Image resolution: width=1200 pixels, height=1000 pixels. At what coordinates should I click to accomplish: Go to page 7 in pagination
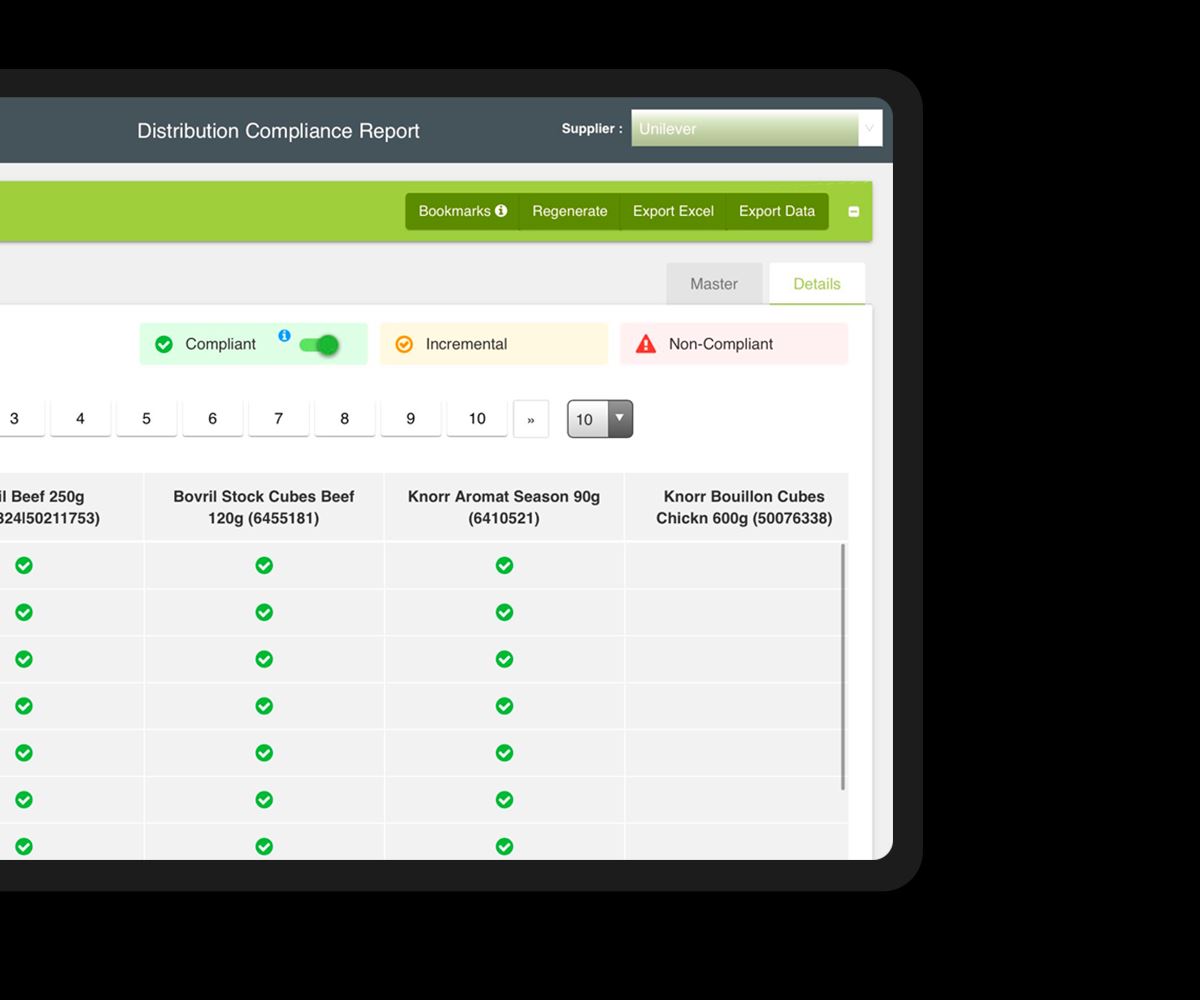click(278, 419)
